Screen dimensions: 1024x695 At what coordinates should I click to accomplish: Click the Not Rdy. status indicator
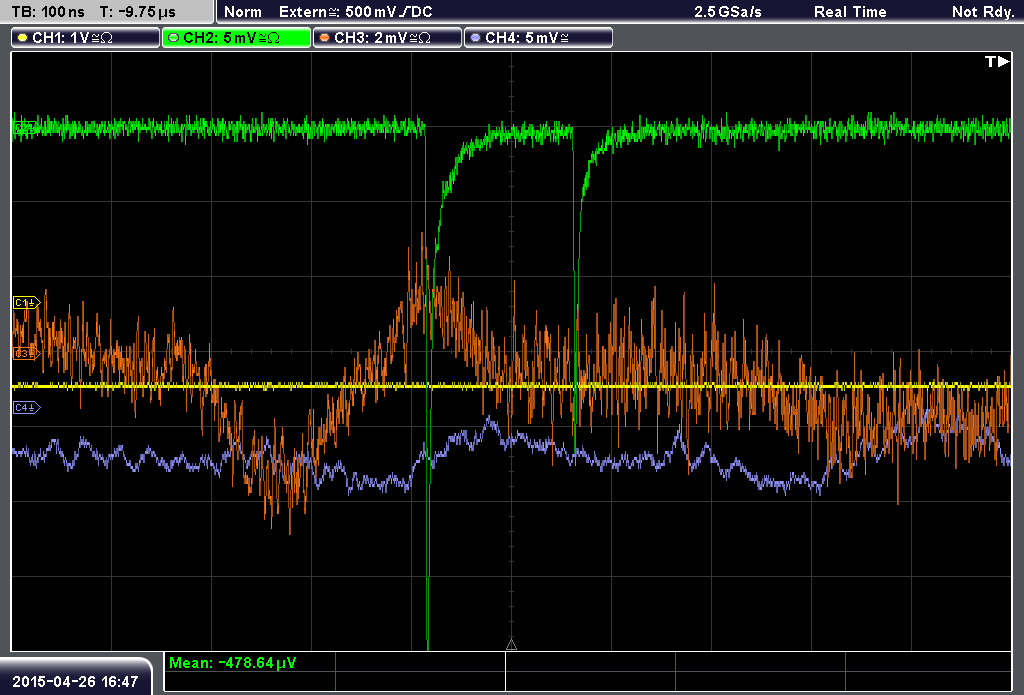coord(982,12)
